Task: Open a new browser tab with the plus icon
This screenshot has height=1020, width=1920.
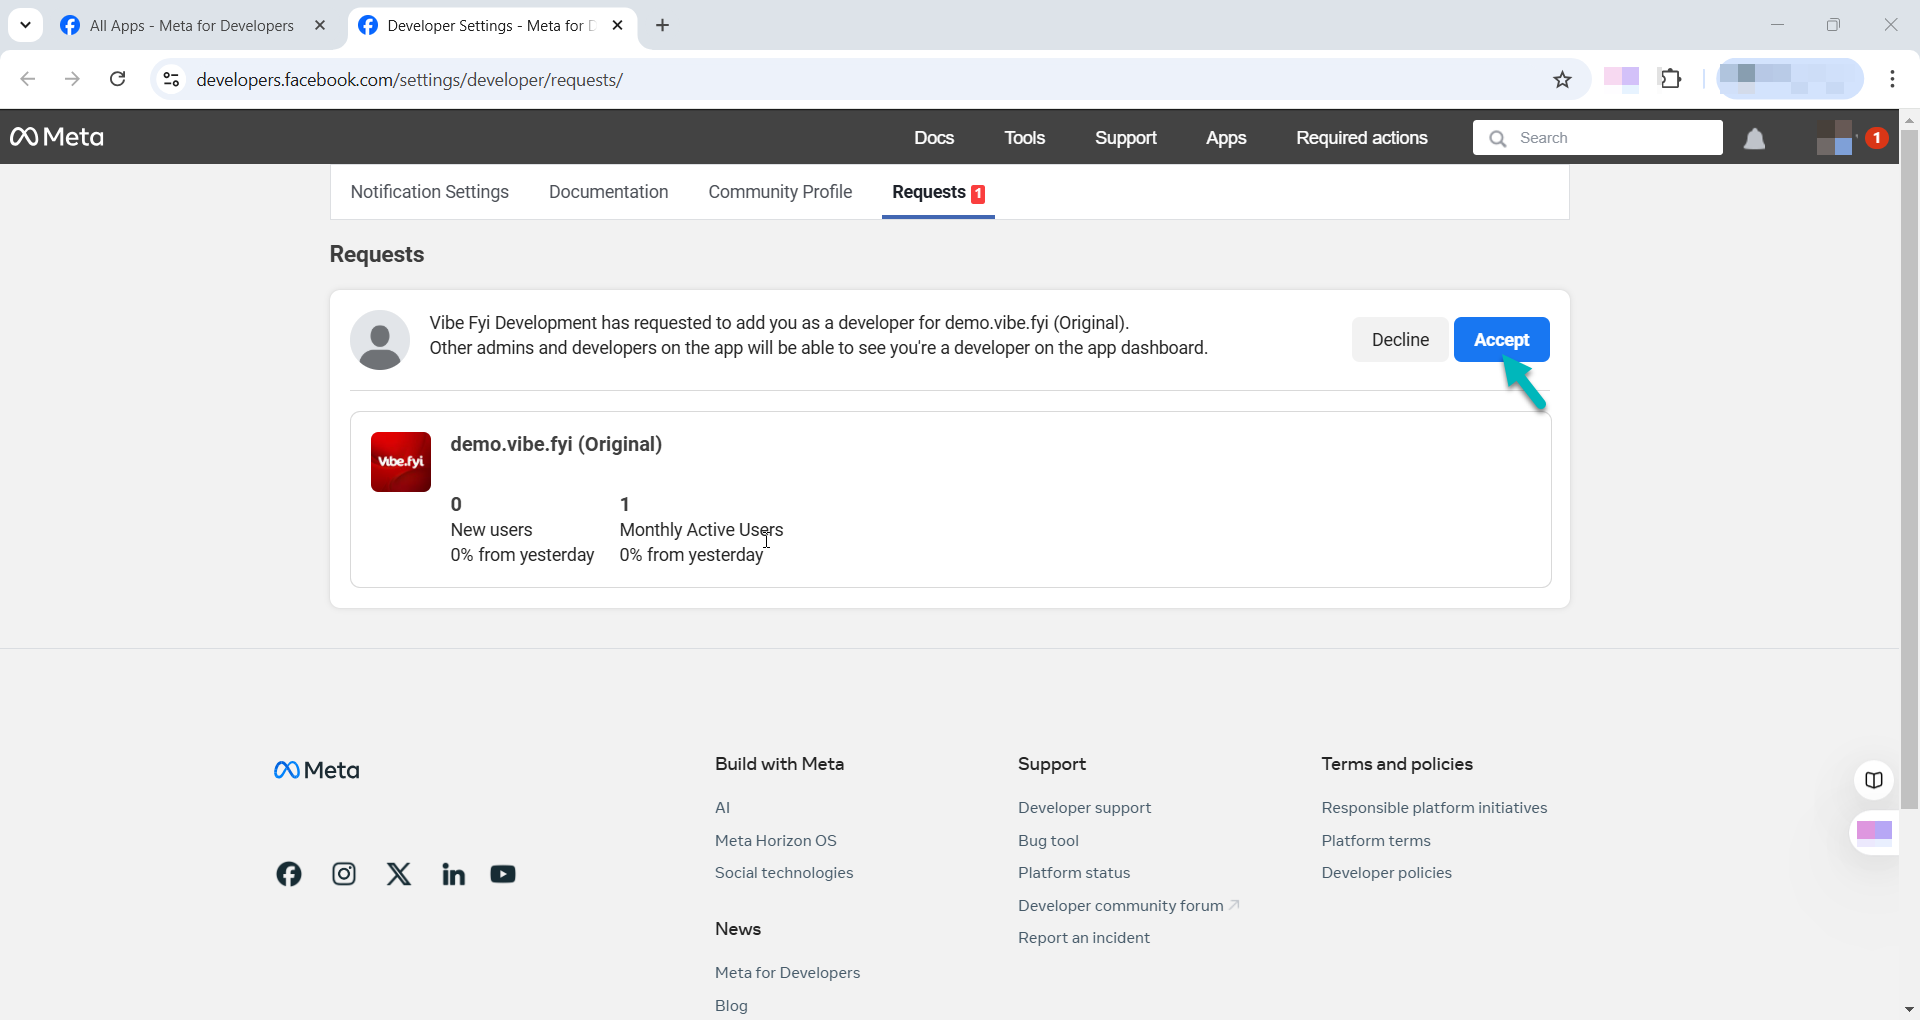Action: point(662,25)
